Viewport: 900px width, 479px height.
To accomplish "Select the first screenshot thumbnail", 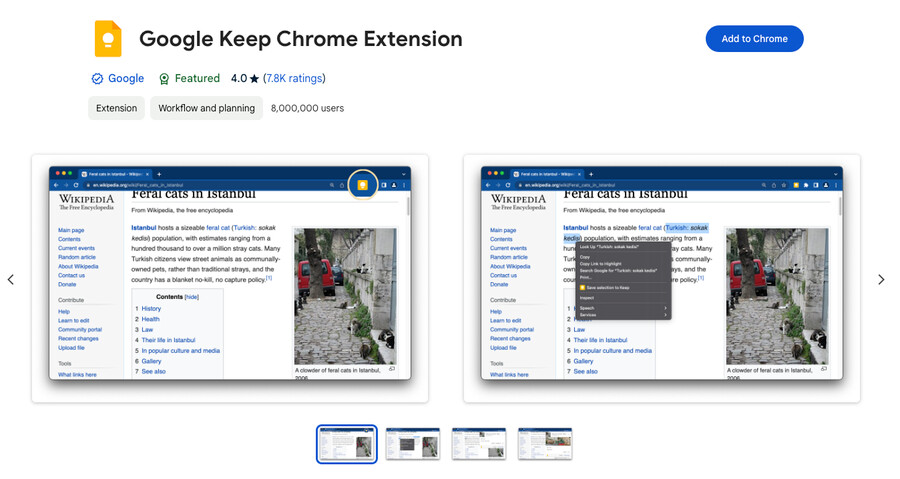I will [x=347, y=444].
